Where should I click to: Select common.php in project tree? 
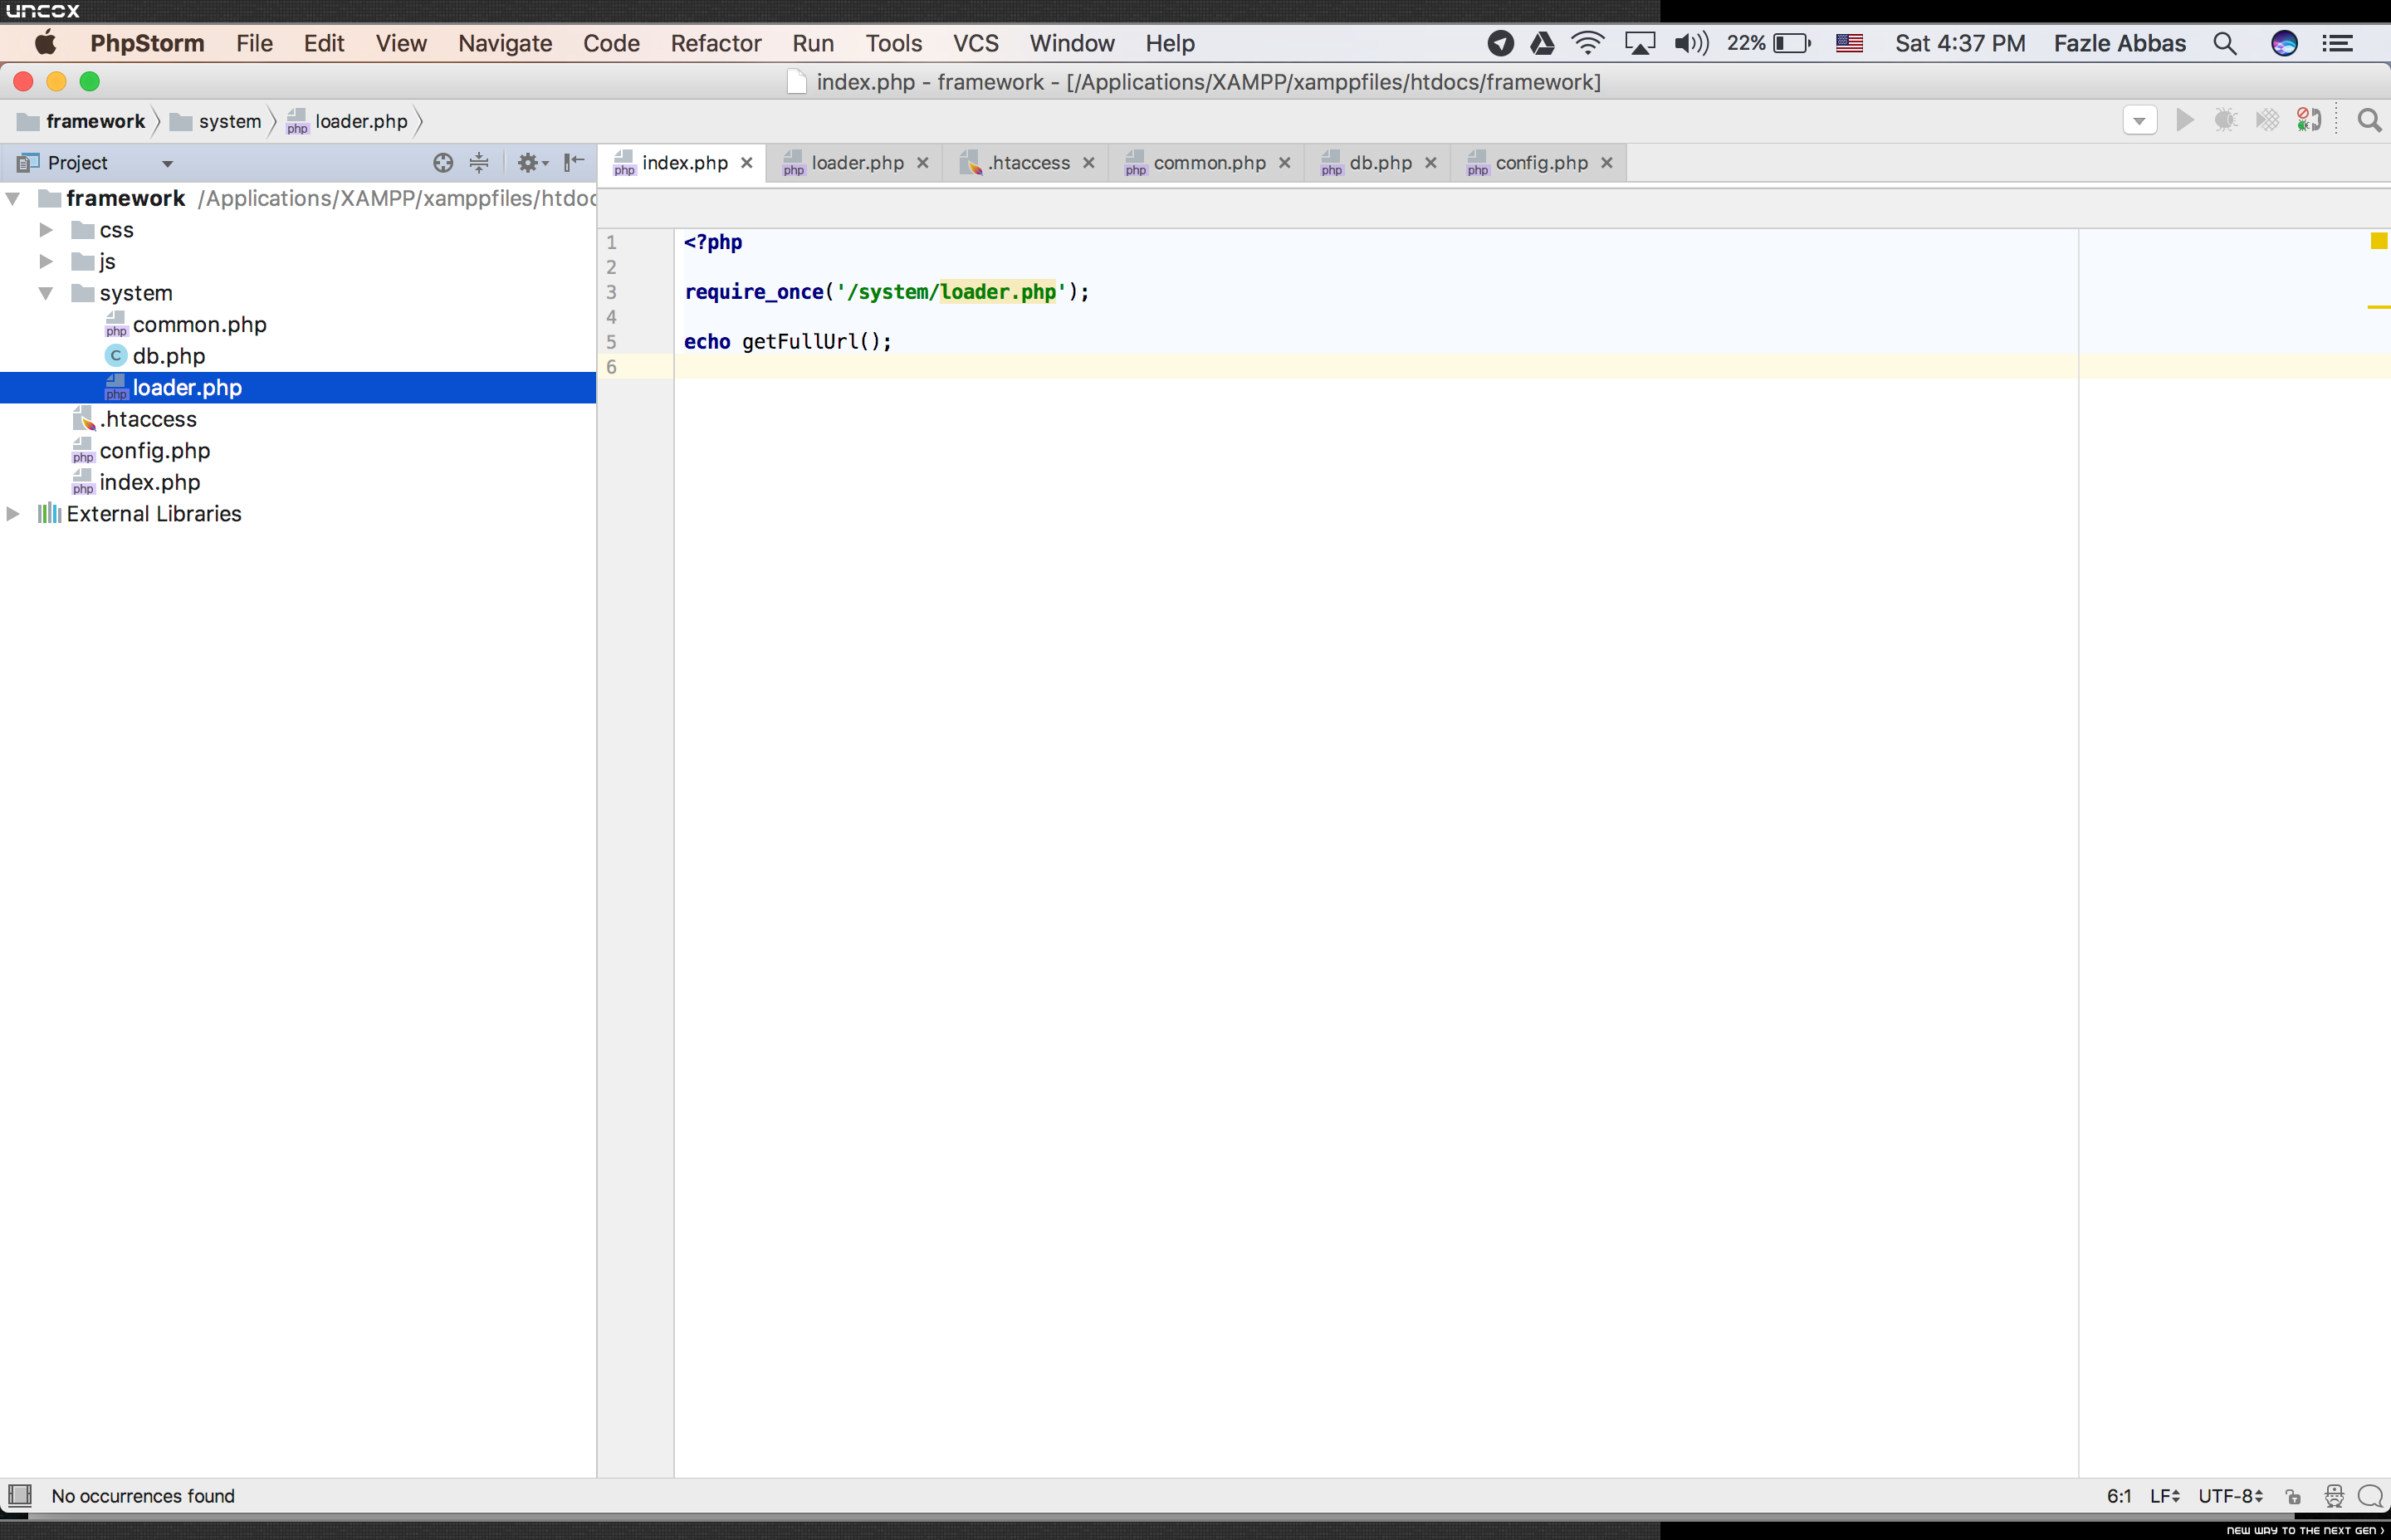pos(199,325)
